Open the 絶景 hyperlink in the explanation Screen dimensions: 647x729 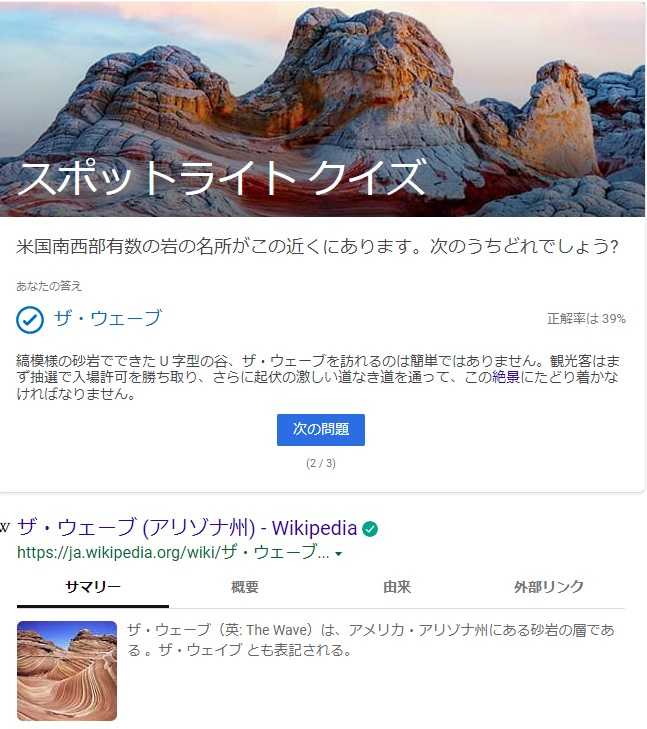[x=506, y=377]
